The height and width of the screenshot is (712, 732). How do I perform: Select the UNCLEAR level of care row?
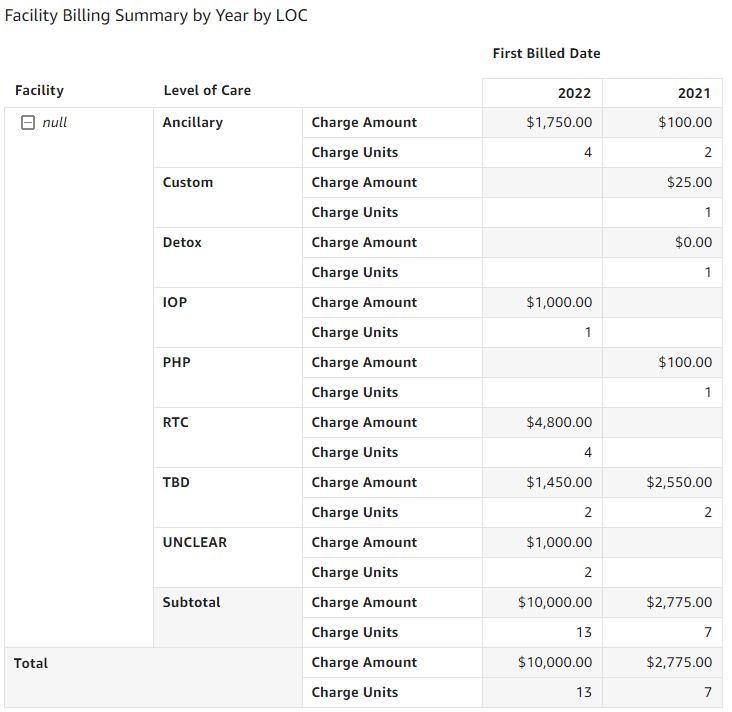[x=195, y=543]
